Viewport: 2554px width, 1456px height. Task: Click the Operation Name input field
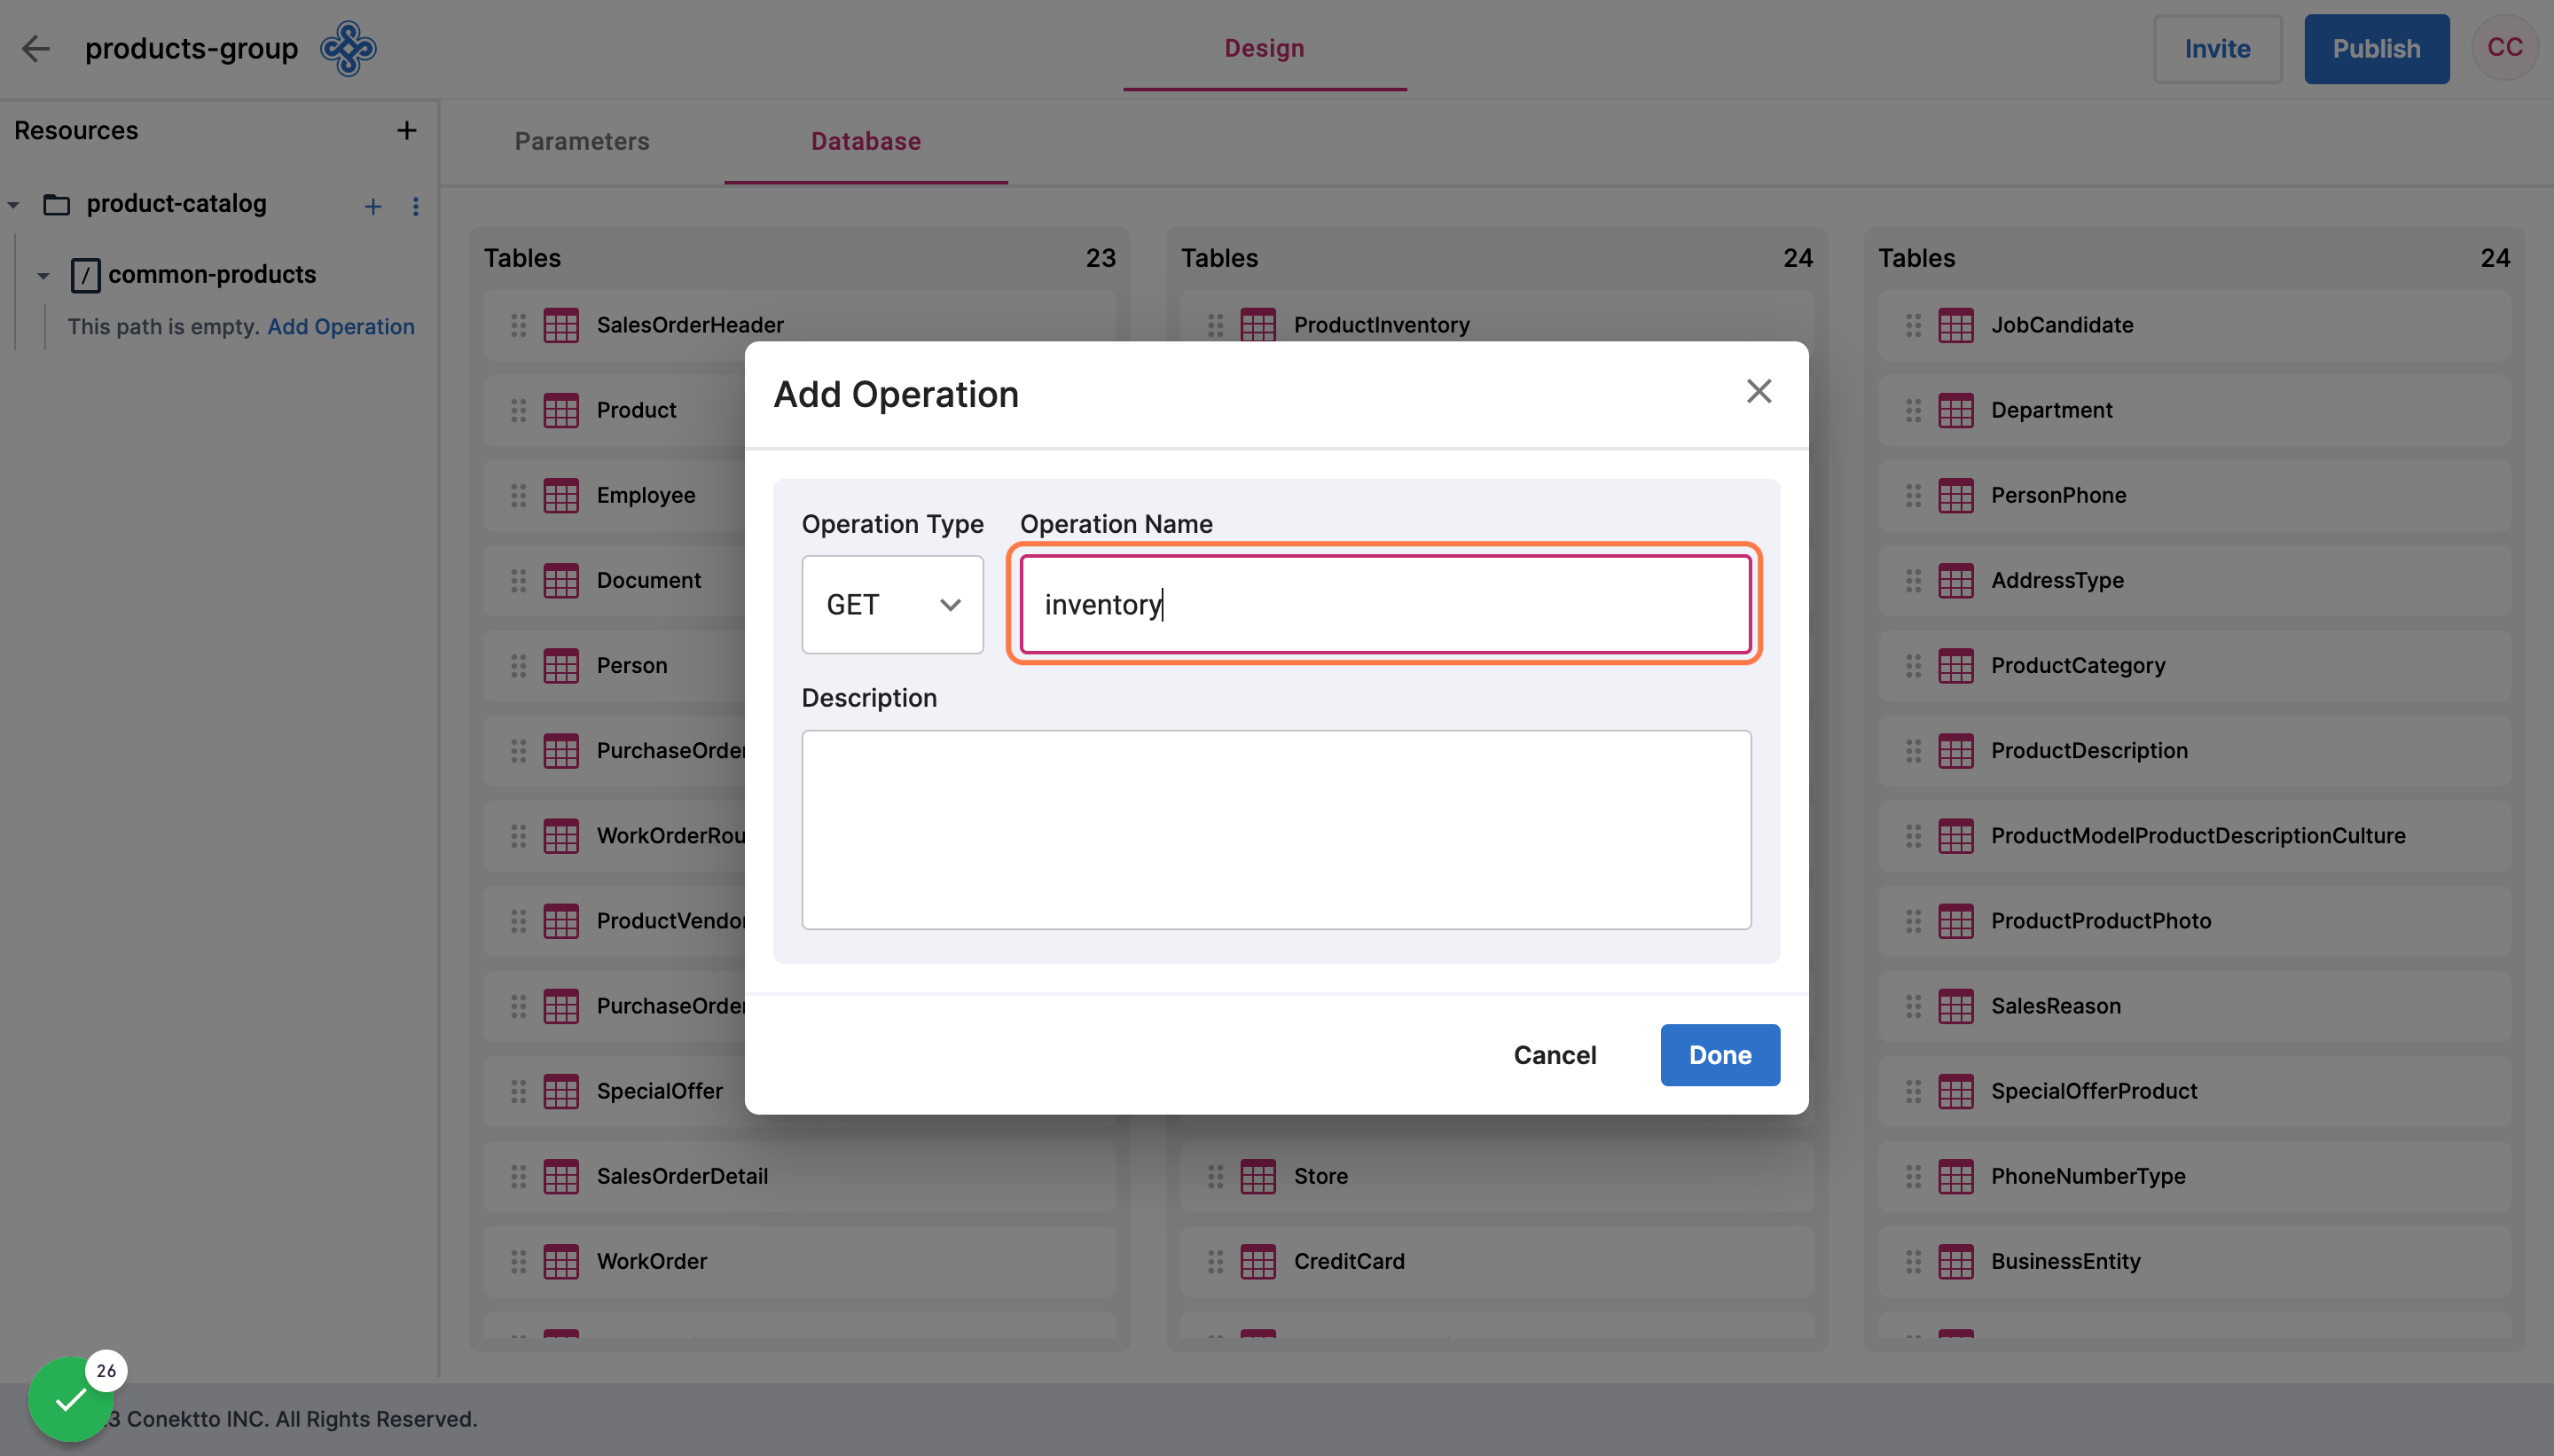pyautogui.click(x=1384, y=605)
